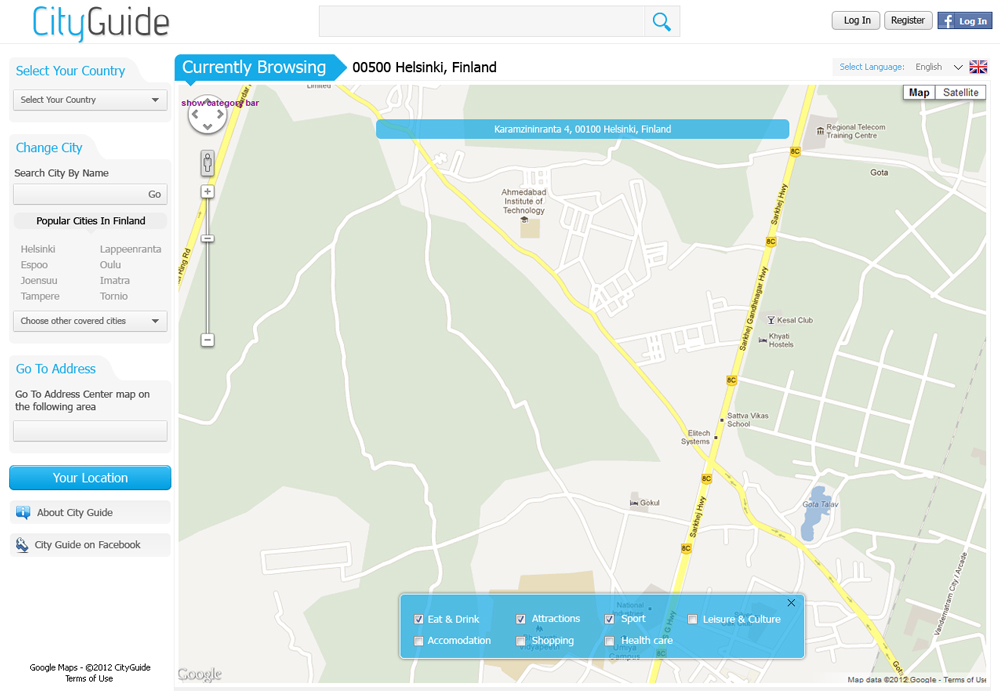
Task: Click the map pan control arrows
Action: click(x=207, y=116)
